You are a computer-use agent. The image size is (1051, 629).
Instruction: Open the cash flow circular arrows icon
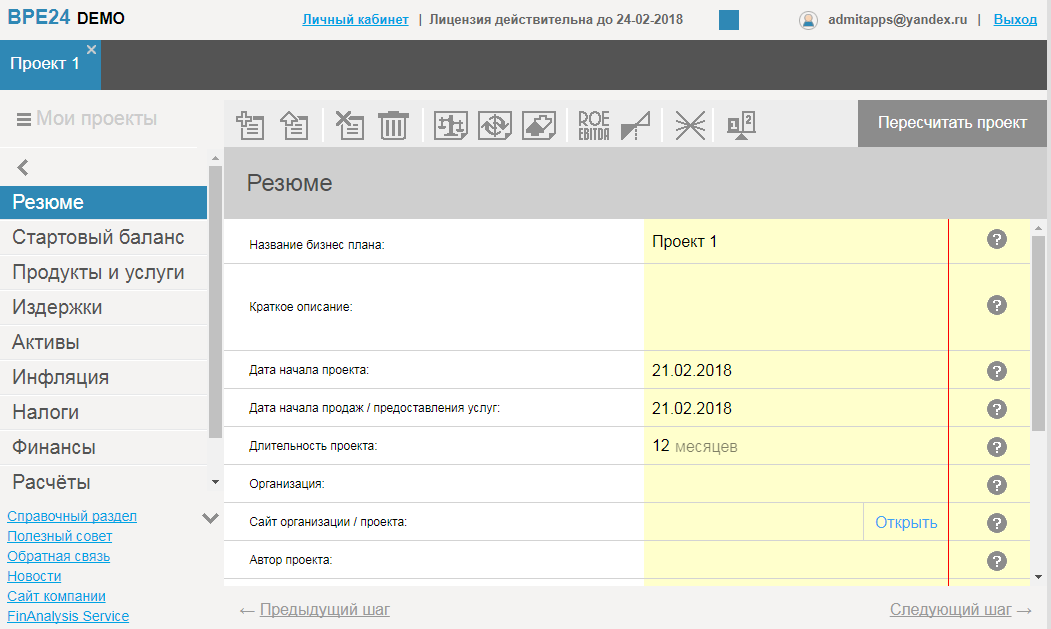495,125
